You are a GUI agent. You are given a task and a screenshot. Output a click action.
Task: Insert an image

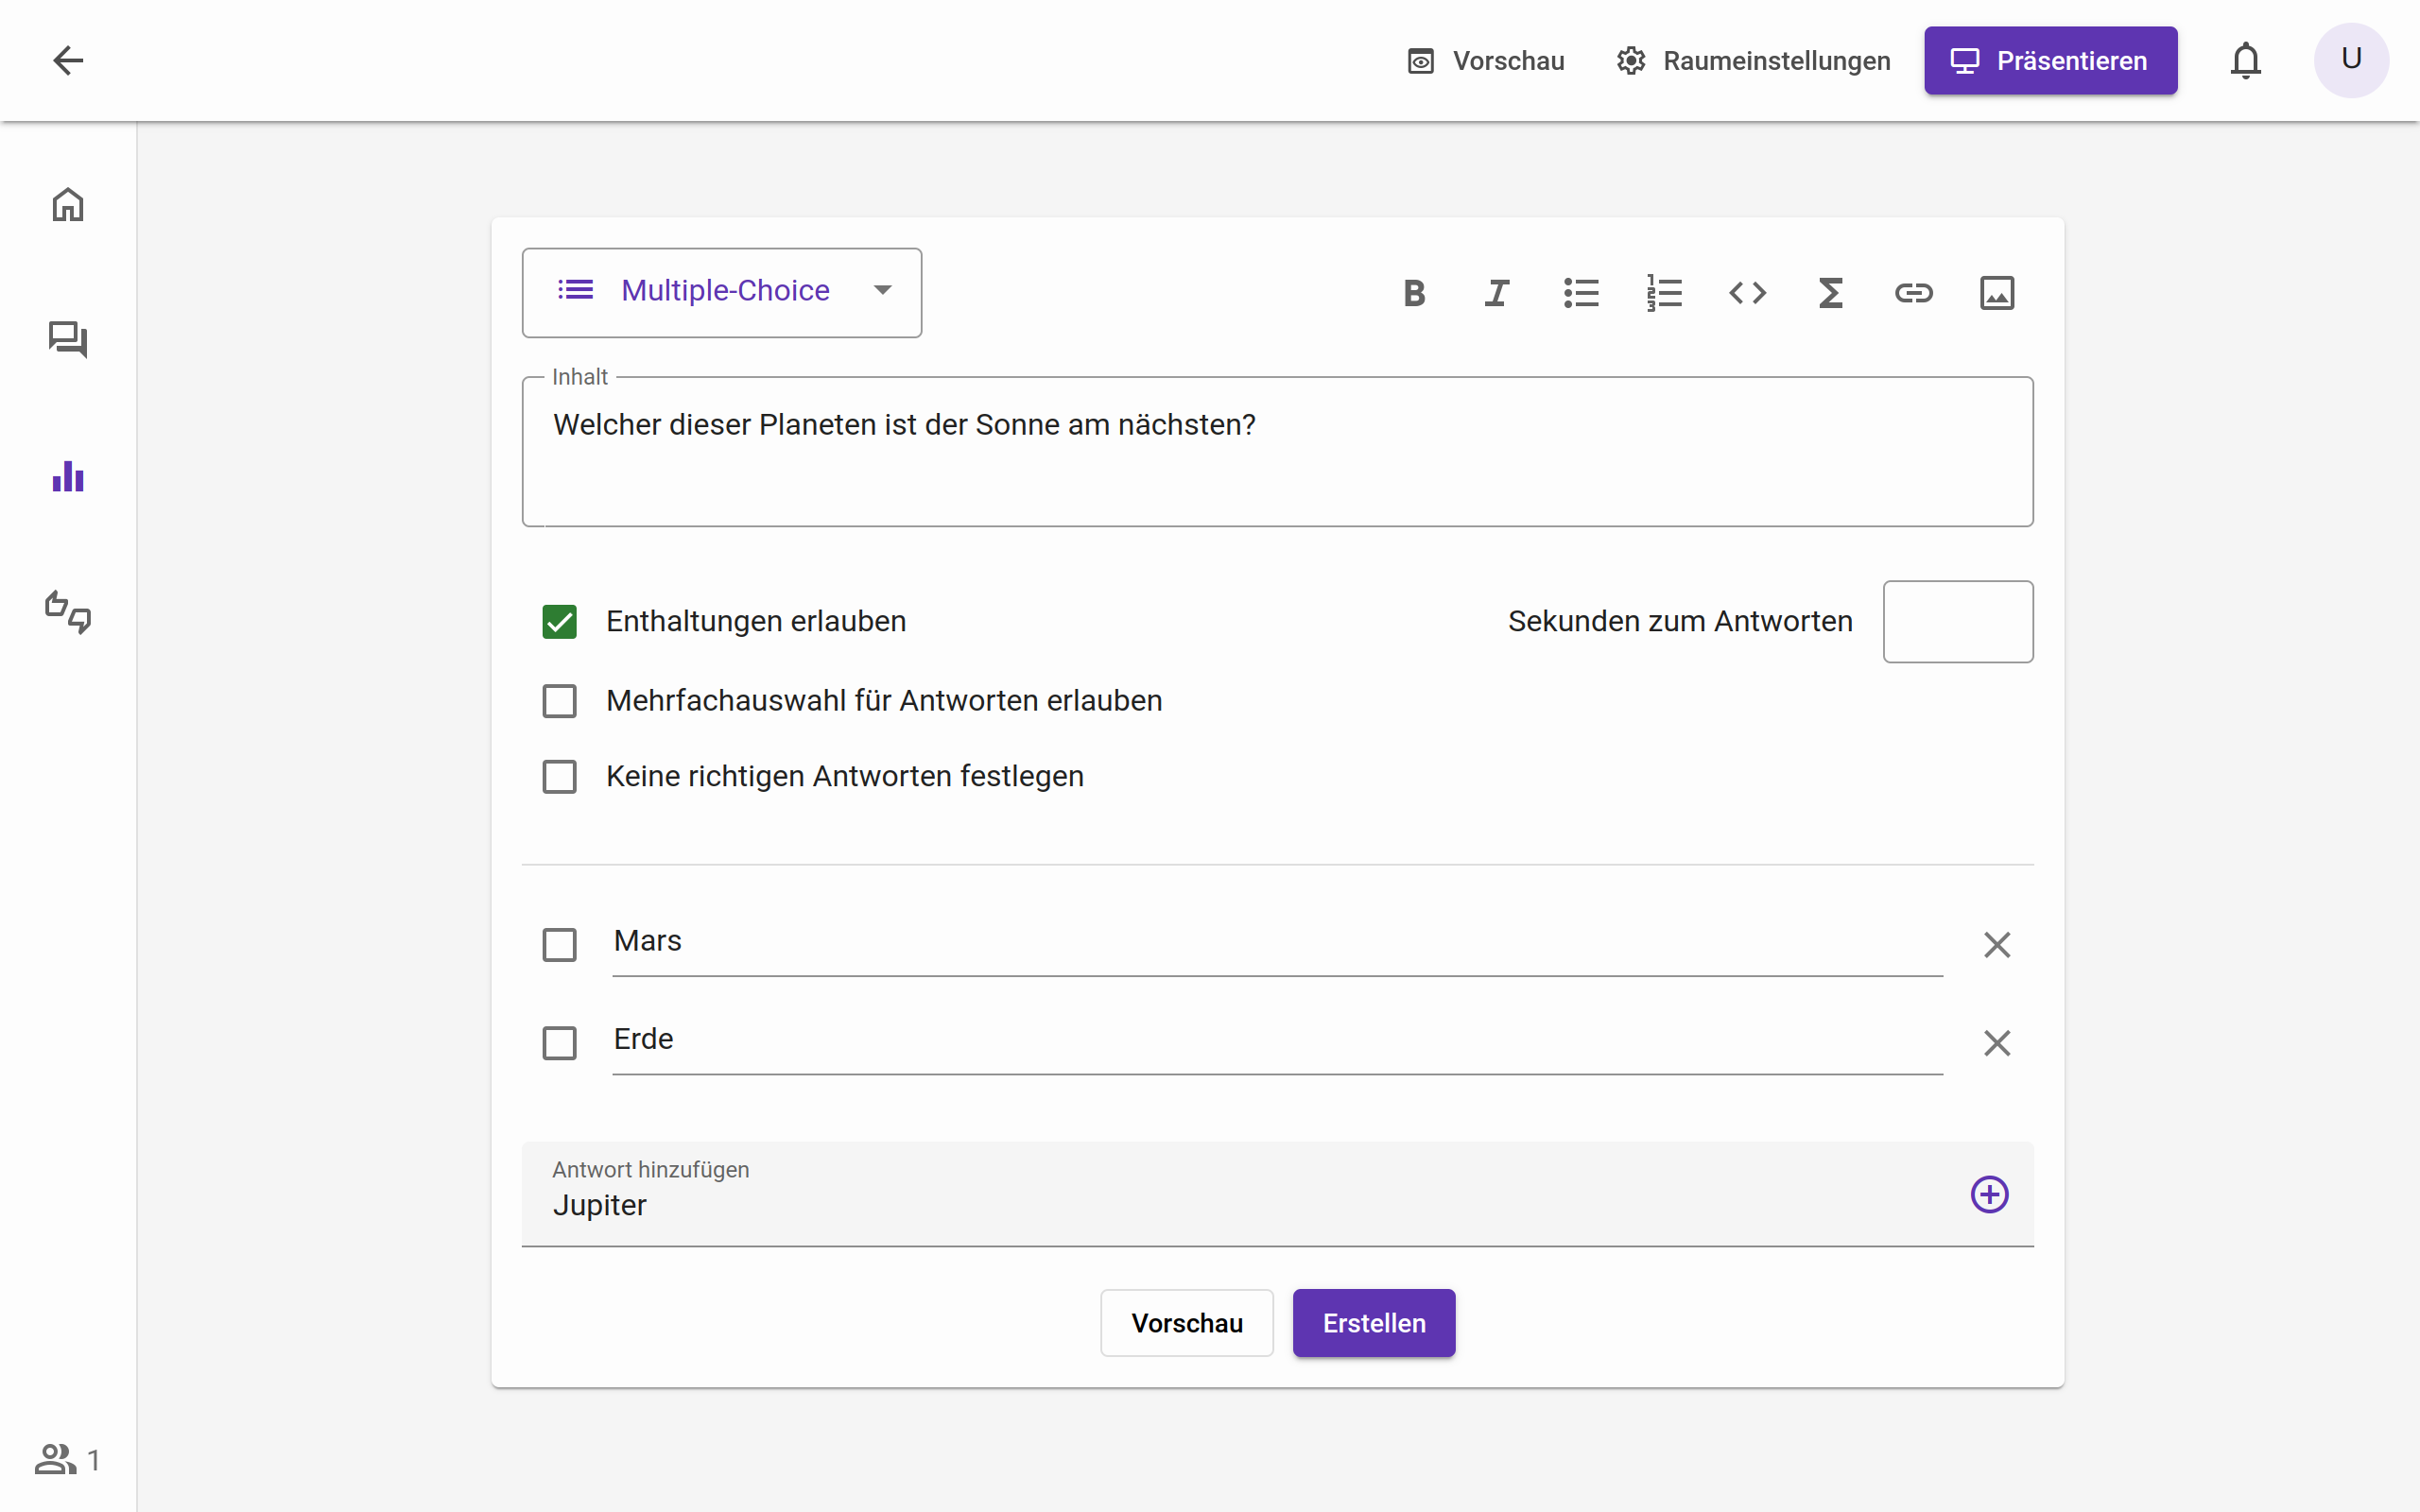pyautogui.click(x=1997, y=293)
